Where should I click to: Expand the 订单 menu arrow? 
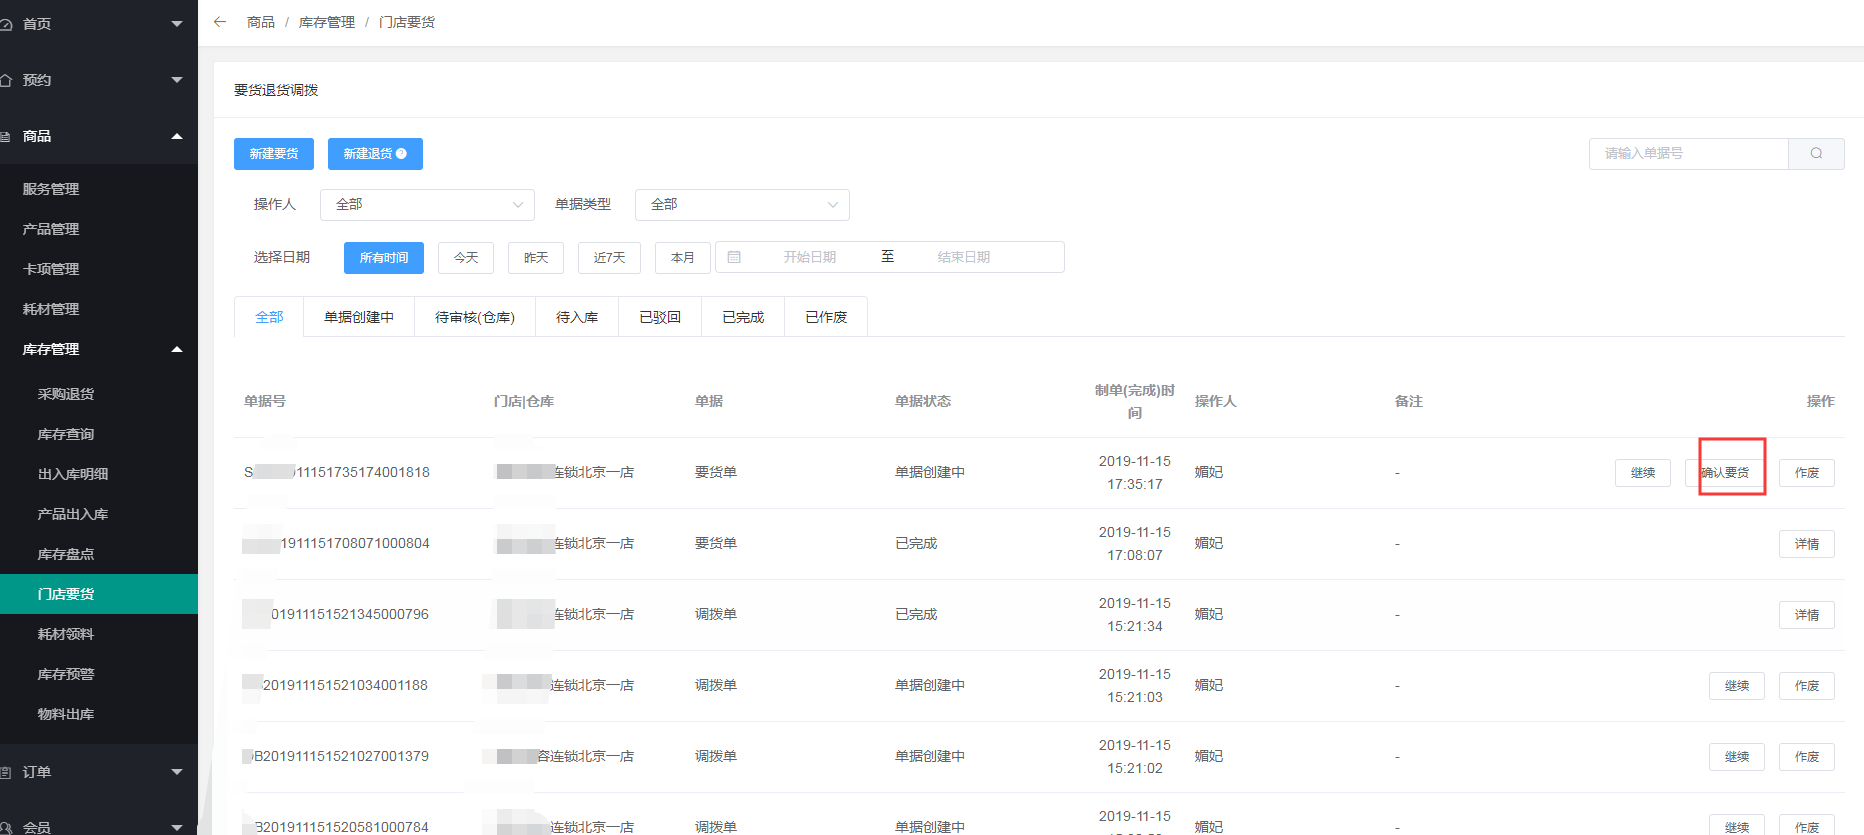[177, 772]
